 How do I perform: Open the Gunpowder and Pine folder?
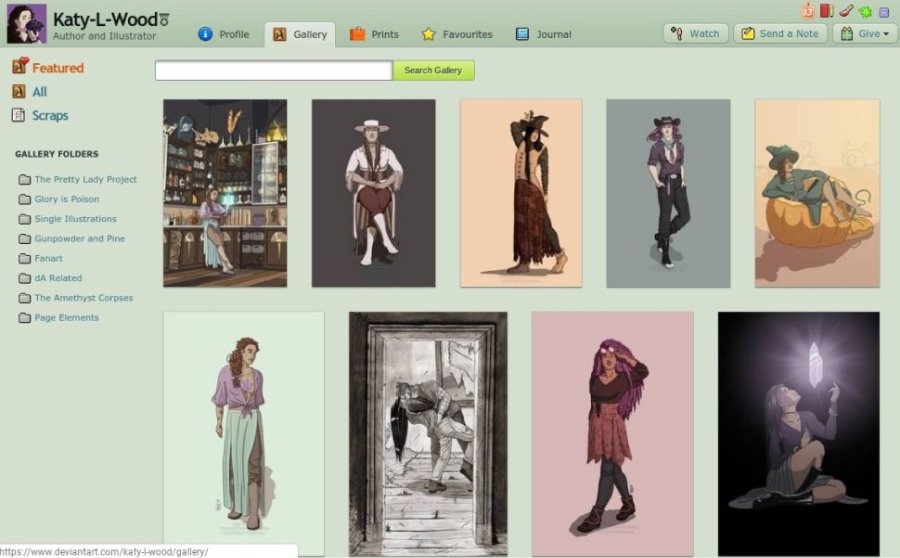coord(79,239)
